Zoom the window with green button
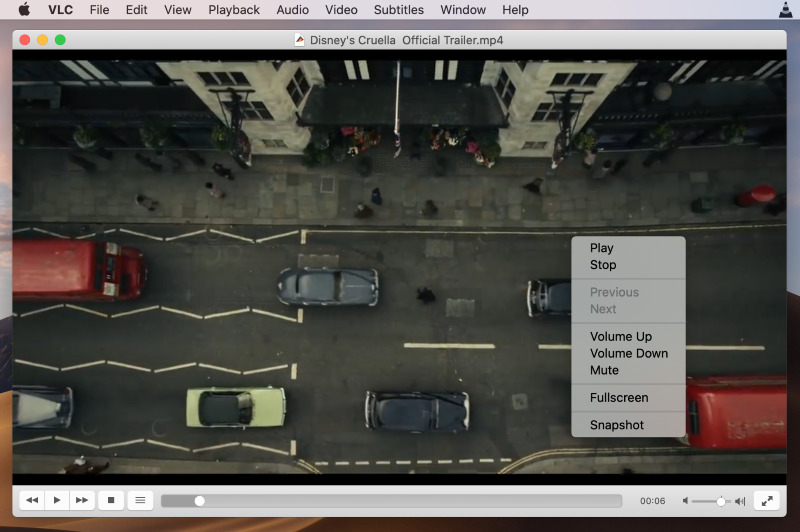This screenshot has height=532, width=800. [60, 40]
